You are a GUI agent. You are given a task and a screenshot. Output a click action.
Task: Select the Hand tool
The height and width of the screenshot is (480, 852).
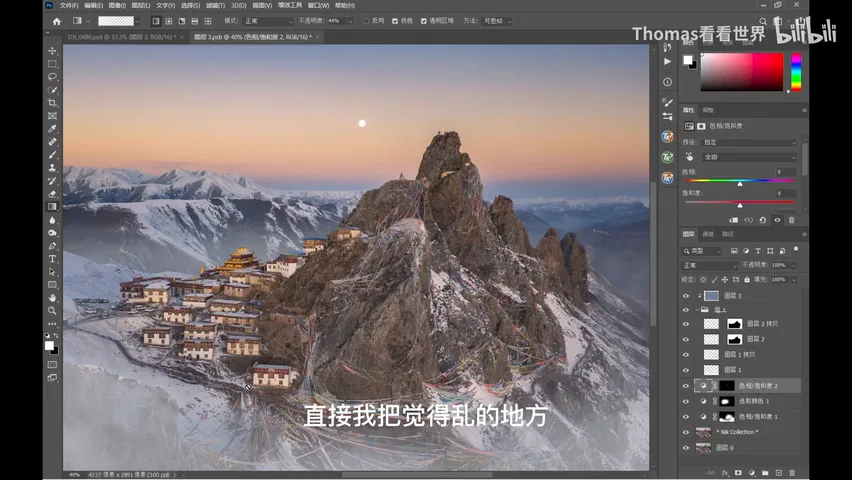(52, 298)
